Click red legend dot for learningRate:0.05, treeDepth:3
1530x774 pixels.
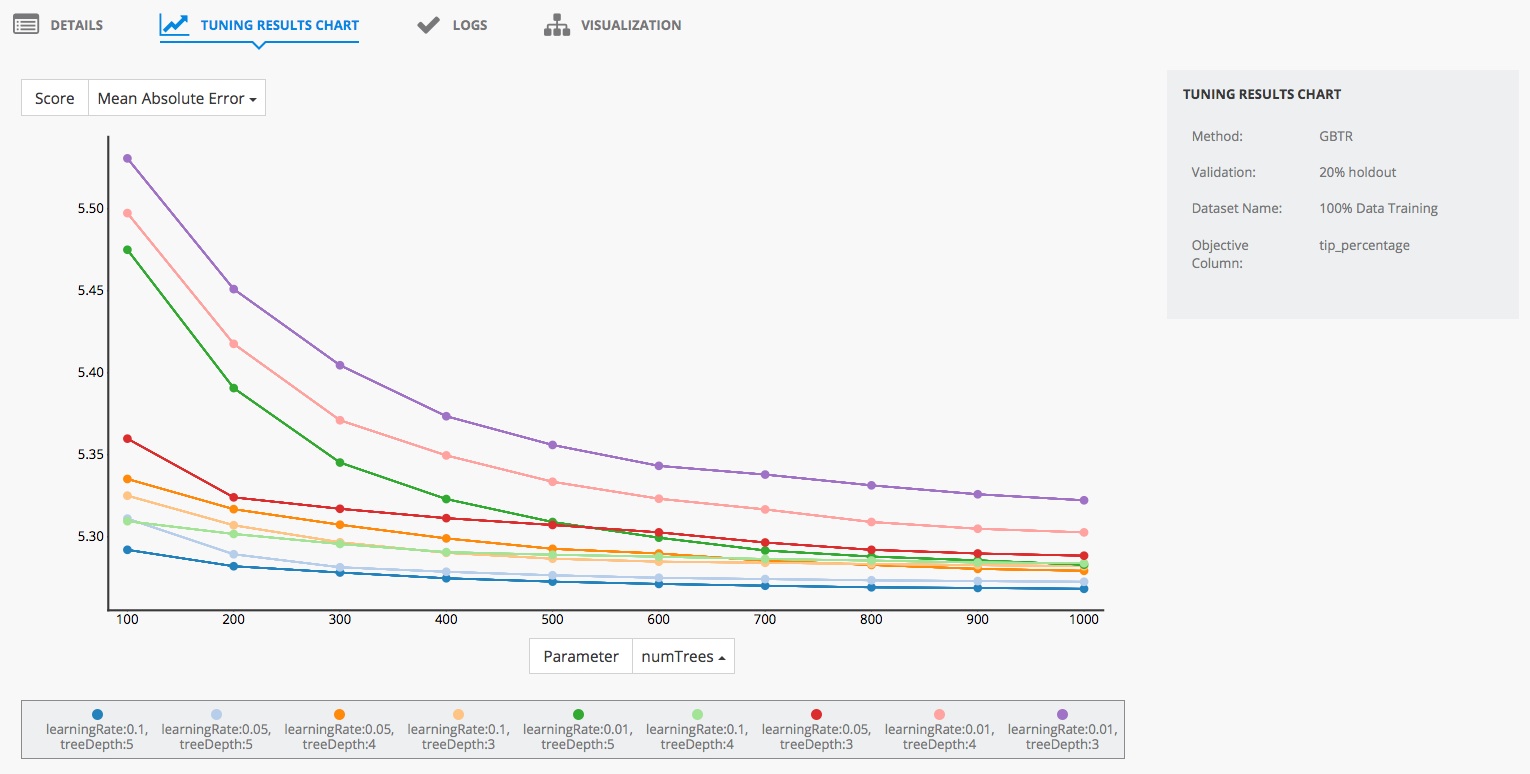point(817,714)
